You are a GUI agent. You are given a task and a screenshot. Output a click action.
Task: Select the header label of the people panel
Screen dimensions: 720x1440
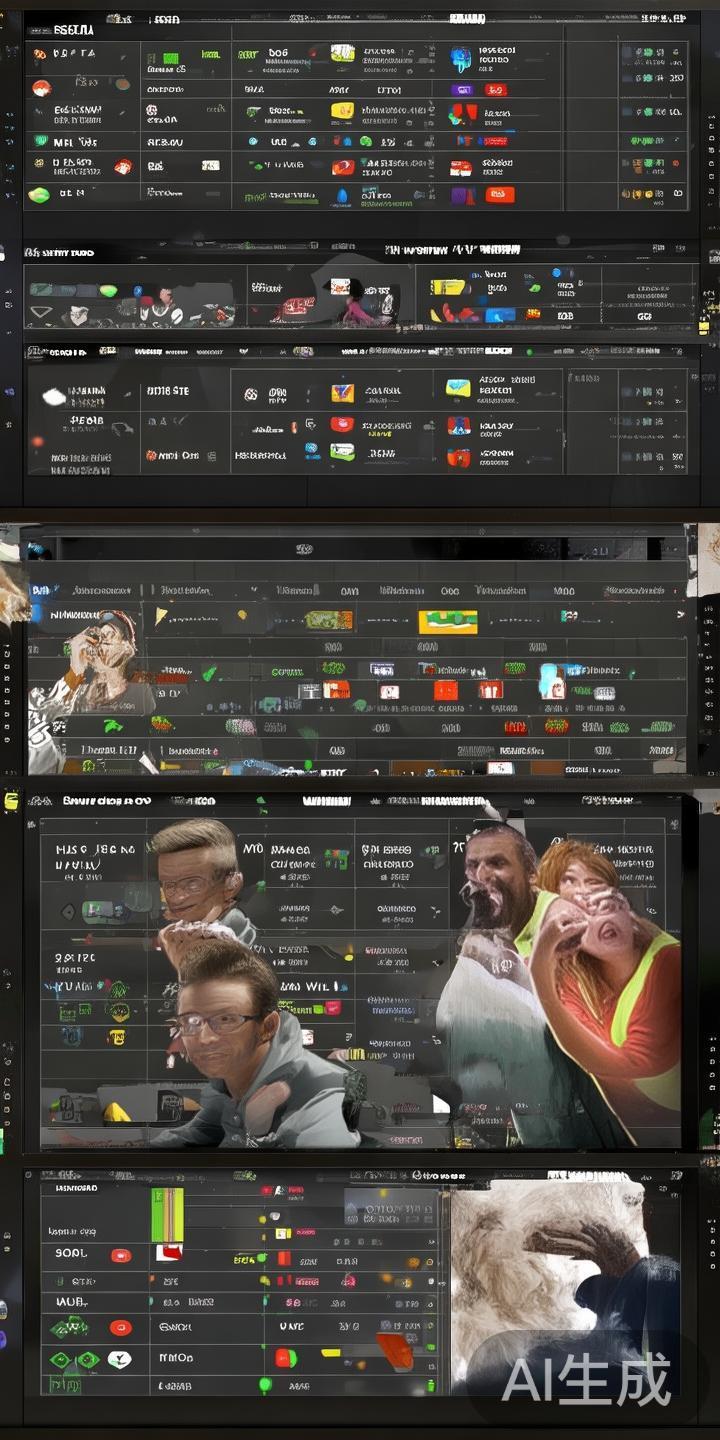pos(107,801)
